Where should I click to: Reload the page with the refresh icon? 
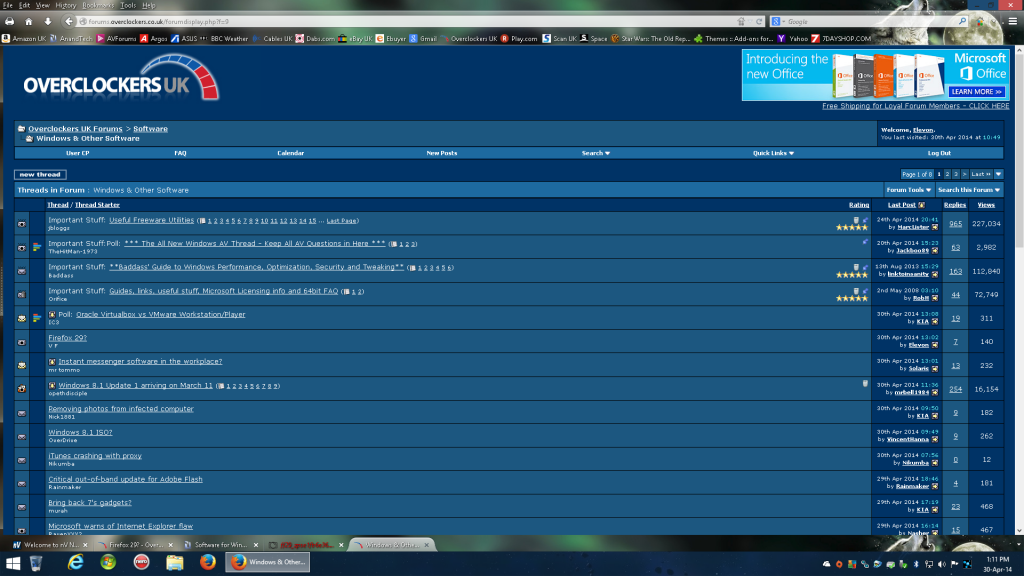759,22
